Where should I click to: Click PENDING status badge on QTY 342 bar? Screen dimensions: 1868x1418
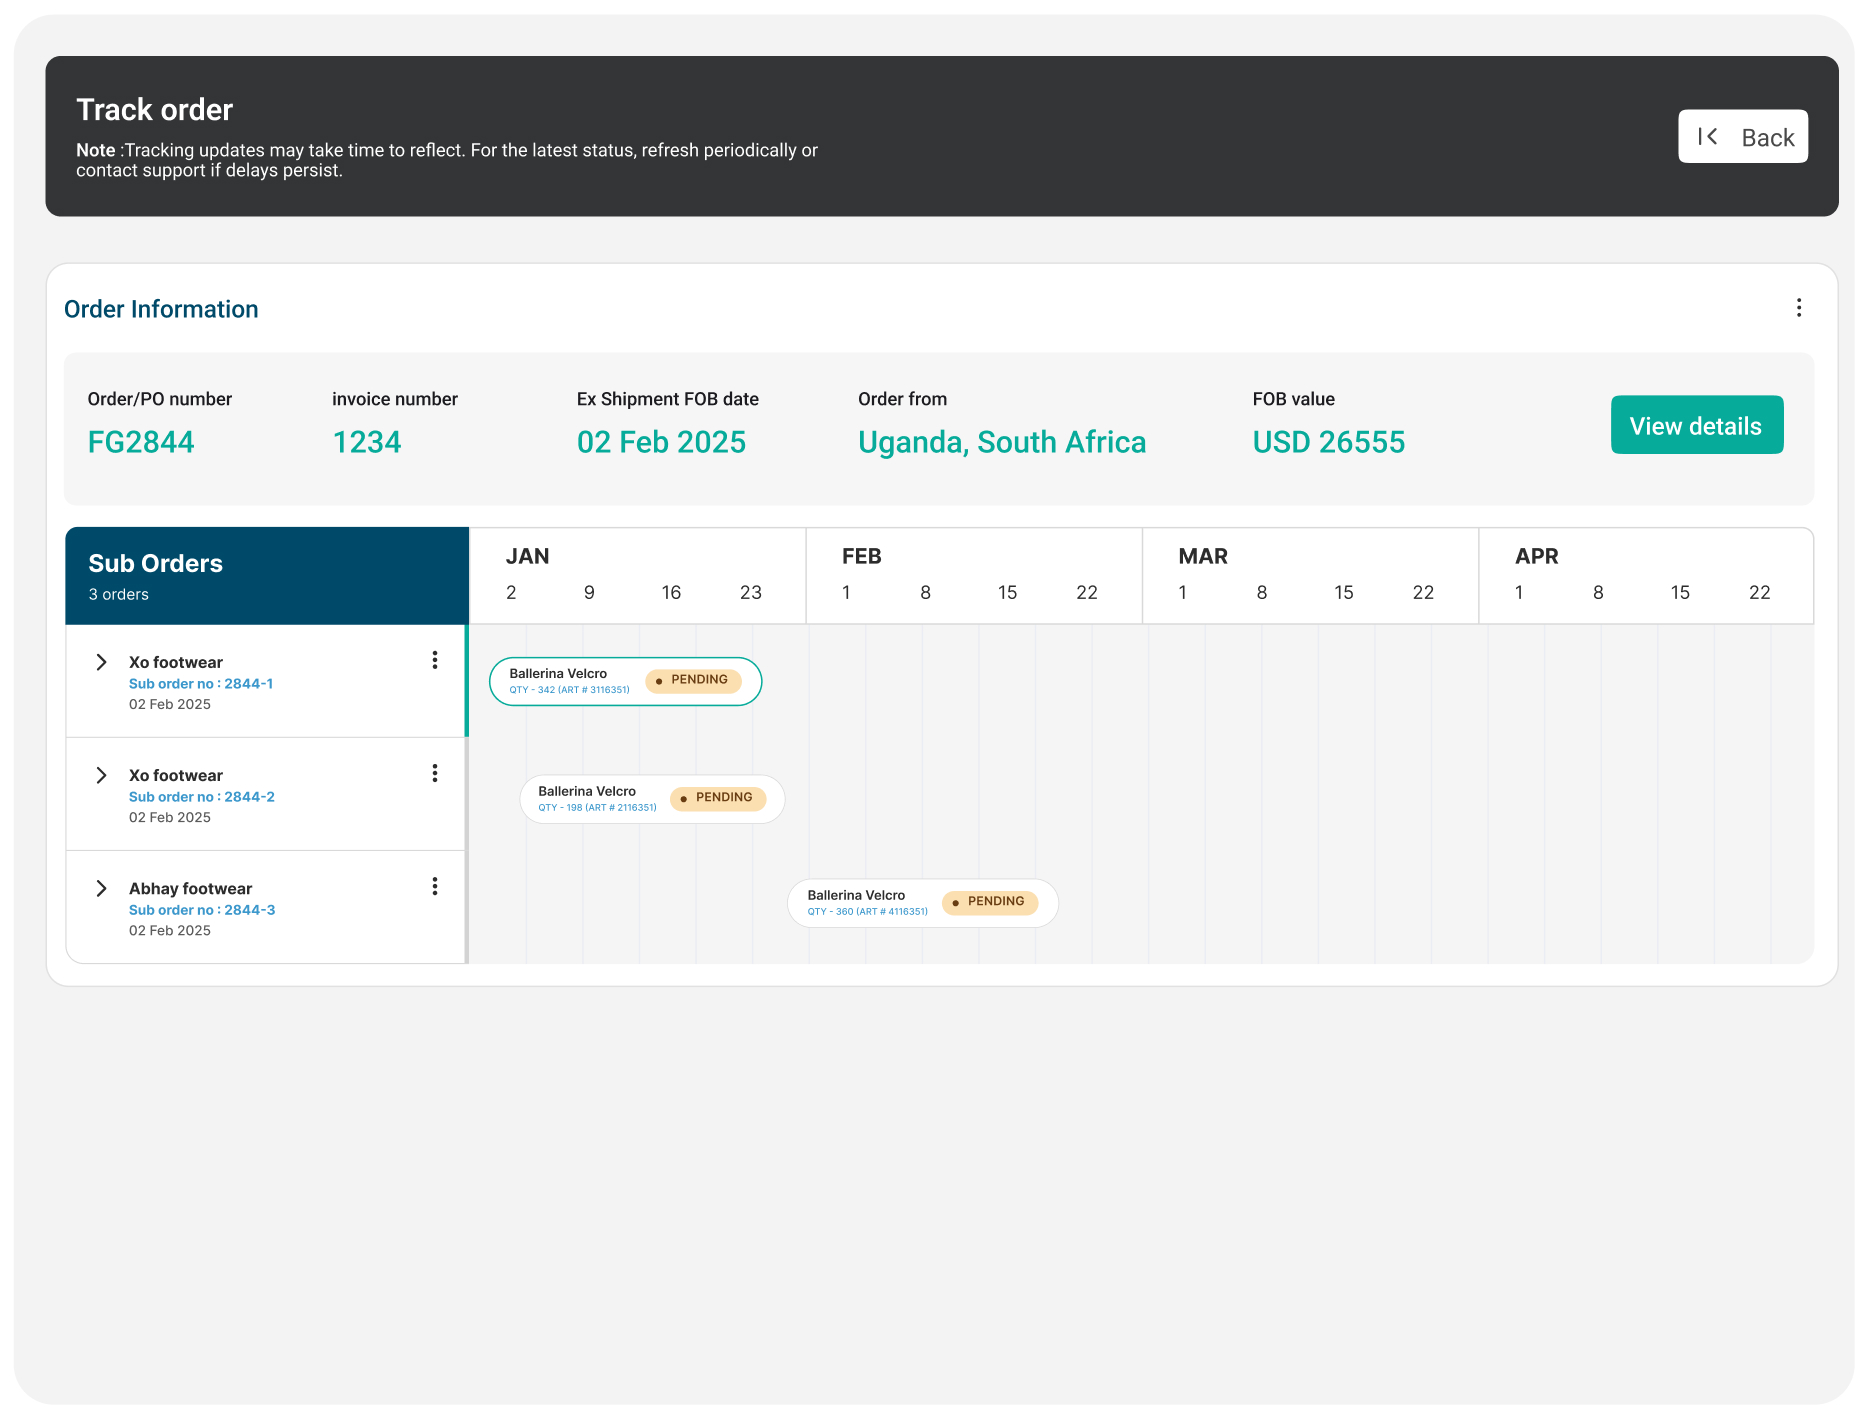point(693,680)
